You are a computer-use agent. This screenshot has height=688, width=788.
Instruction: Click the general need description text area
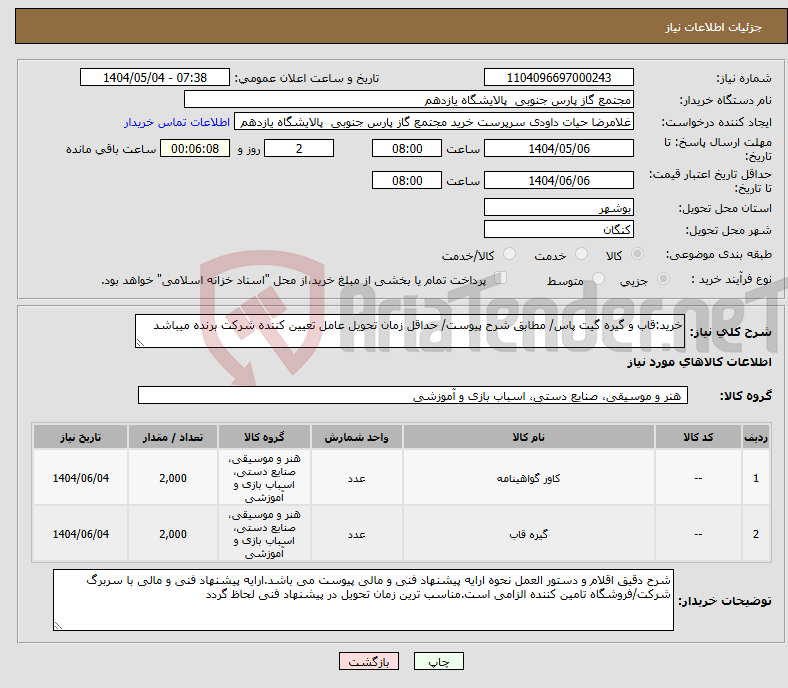410,331
